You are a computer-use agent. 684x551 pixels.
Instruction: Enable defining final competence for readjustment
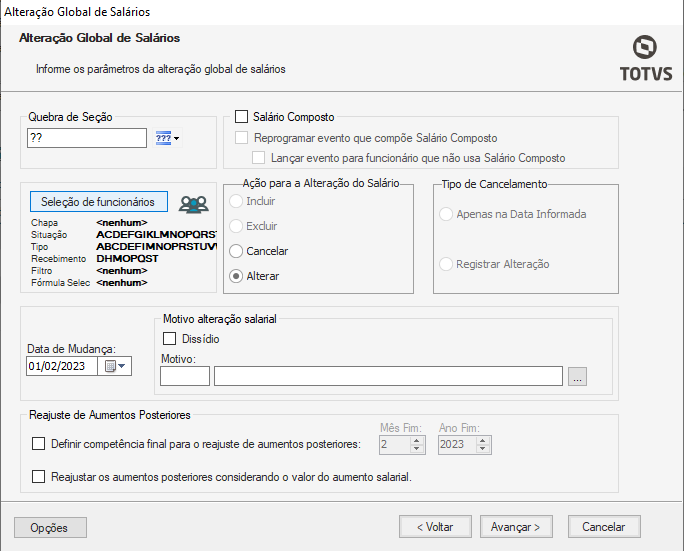(x=39, y=444)
